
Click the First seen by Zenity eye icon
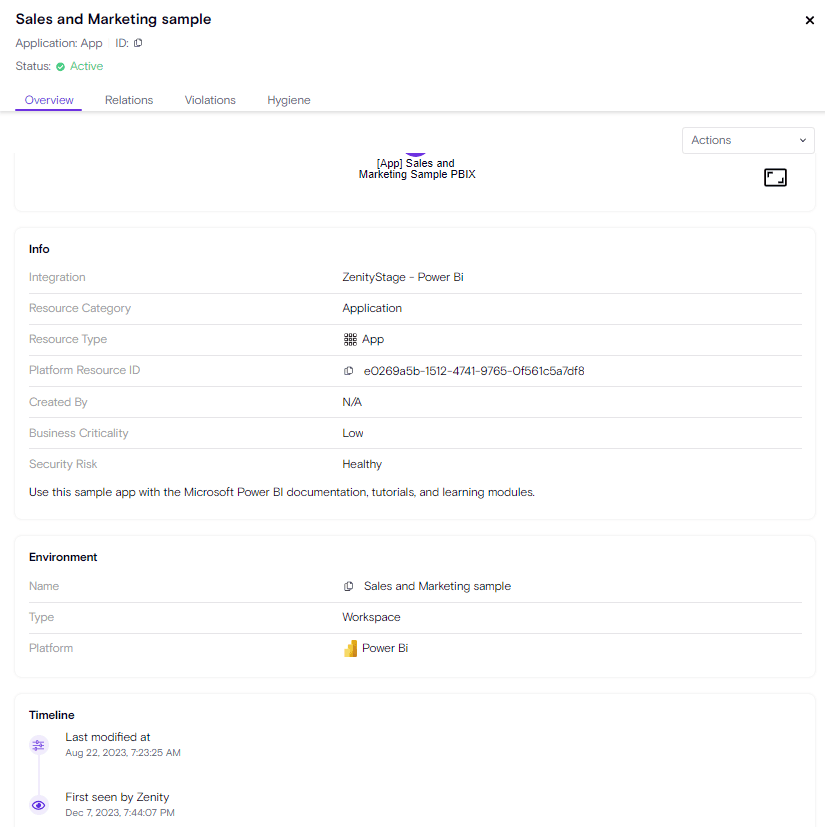39,805
